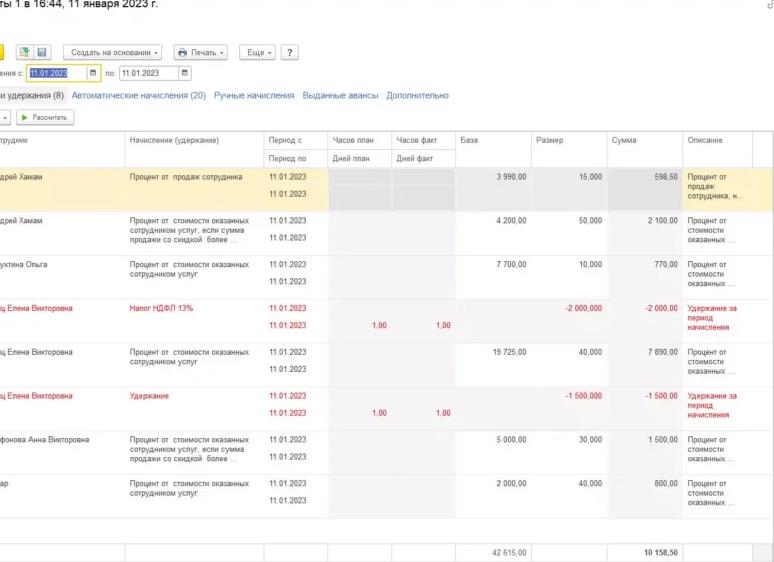The image size is (774, 562).
Task: Click the question mark help button
Action: tap(289, 52)
